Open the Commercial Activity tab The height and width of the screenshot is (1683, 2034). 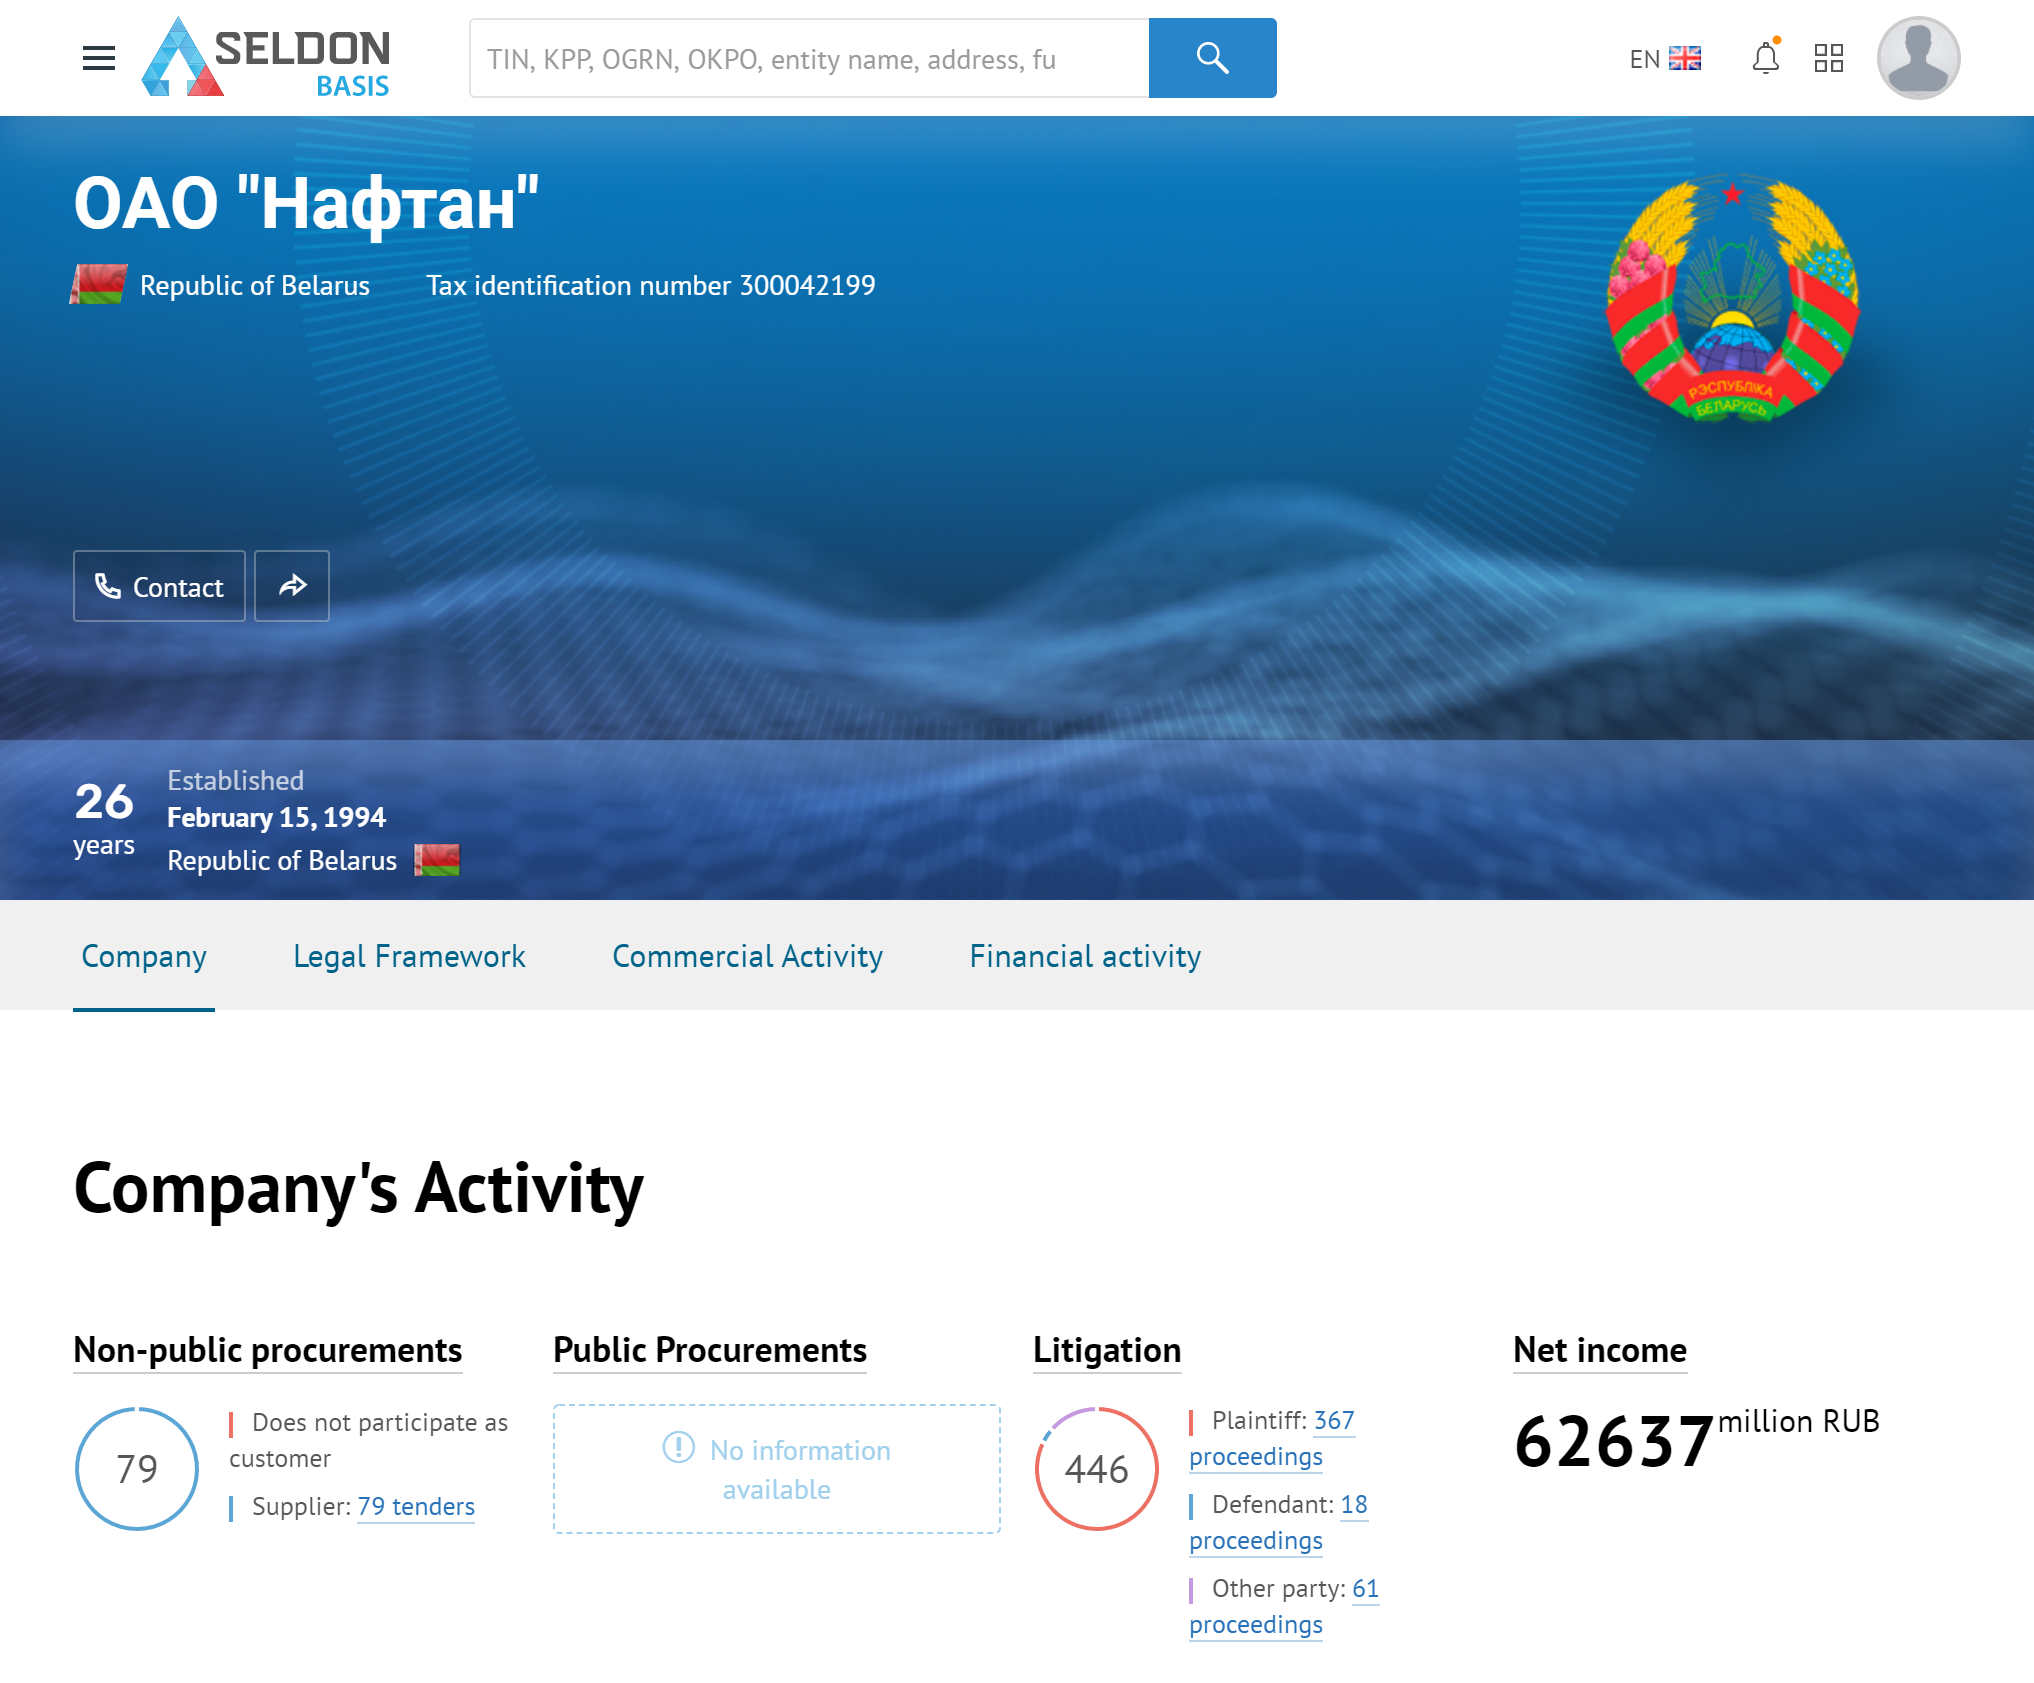[747, 957]
